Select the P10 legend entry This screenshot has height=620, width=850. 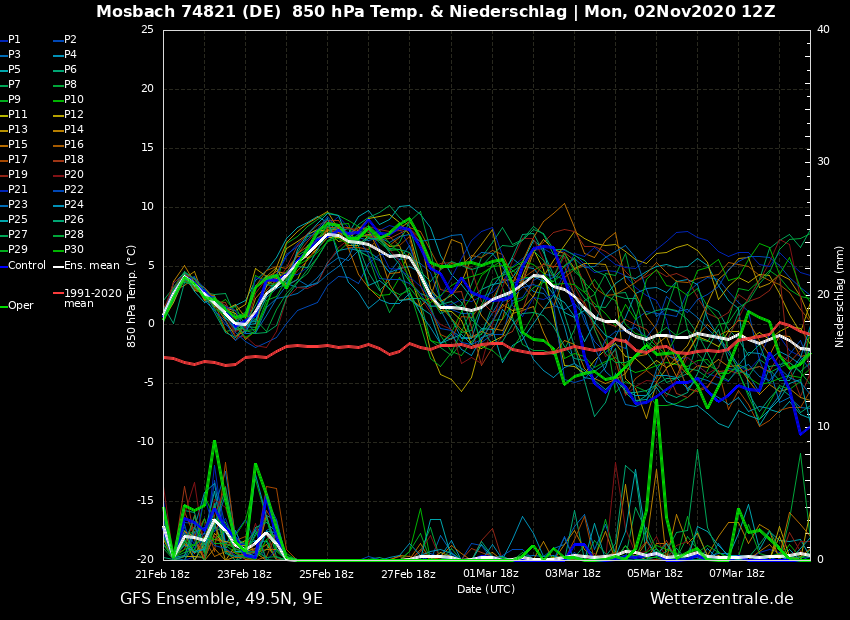pyautogui.click(x=74, y=100)
